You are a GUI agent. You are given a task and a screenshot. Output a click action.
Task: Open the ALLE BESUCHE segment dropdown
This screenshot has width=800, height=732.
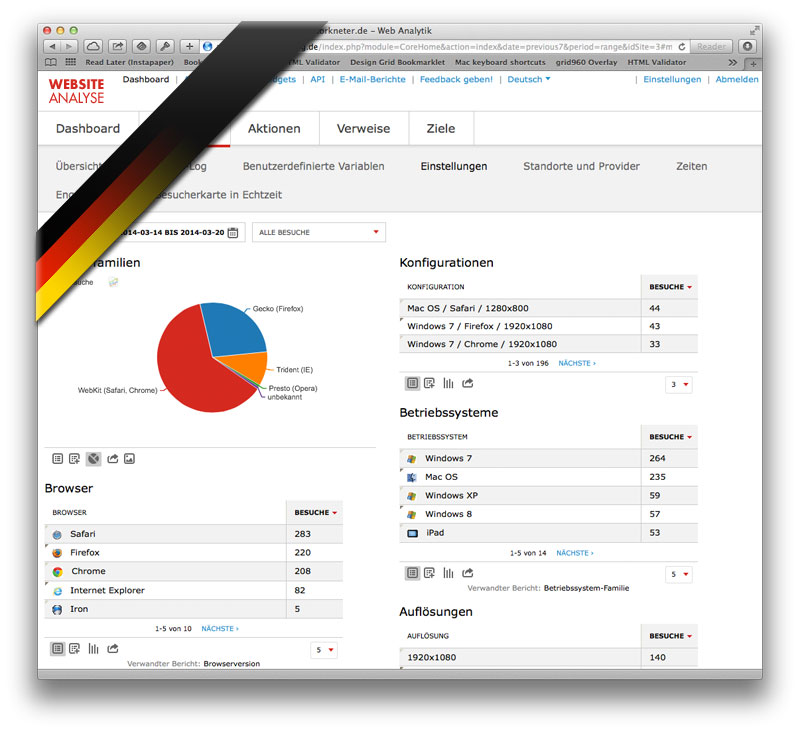pyautogui.click(x=319, y=232)
